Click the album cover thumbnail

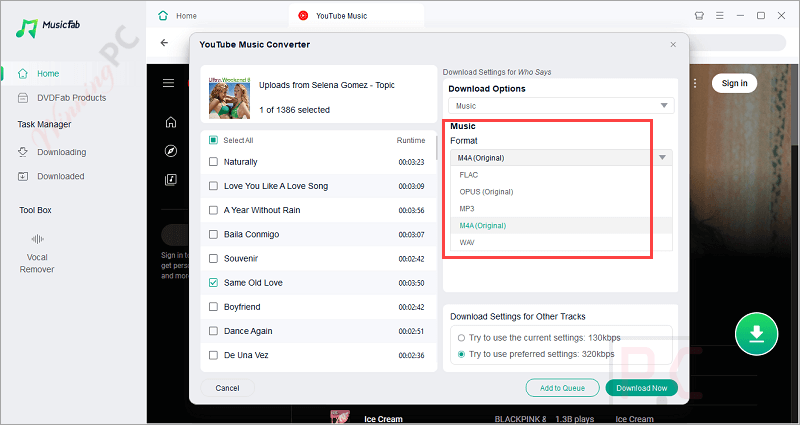[230, 98]
